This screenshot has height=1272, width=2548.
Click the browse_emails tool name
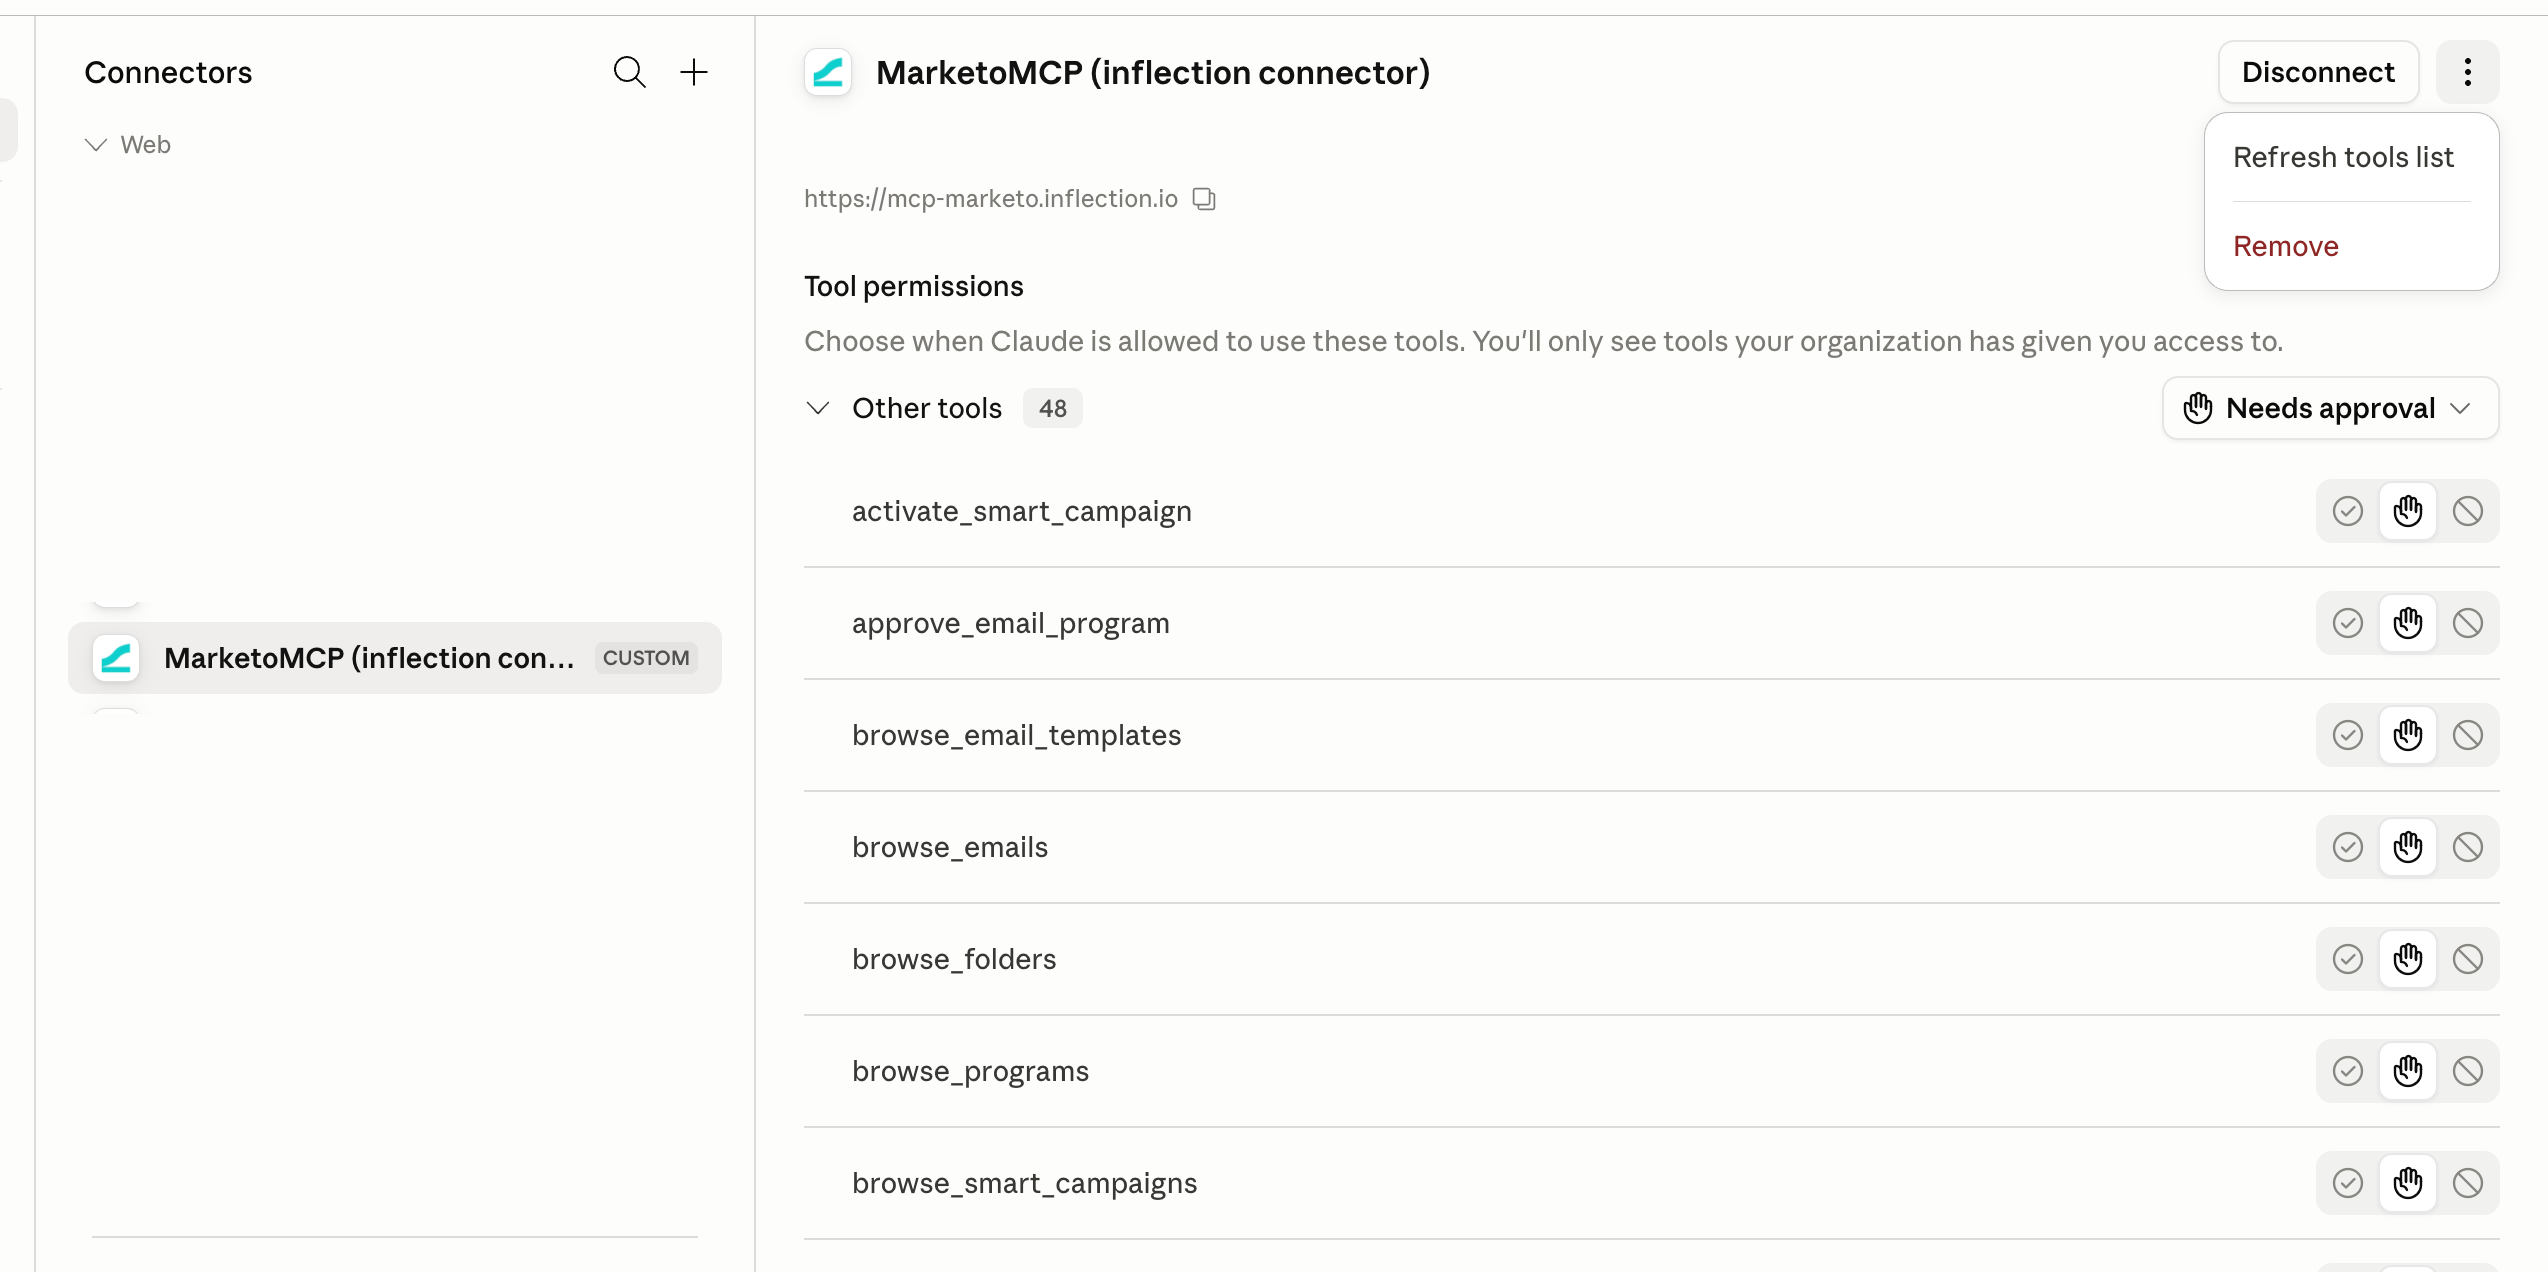(950, 847)
